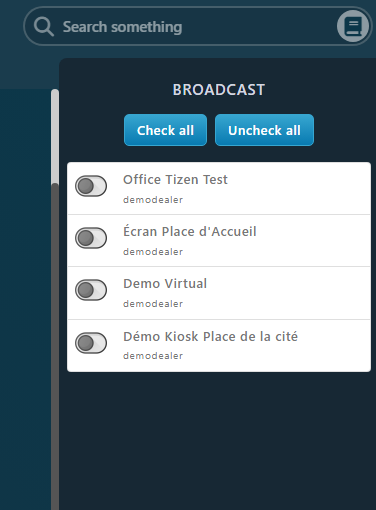Select the Écran Place d'Accueil name
This screenshot has height=510, width=376.
(x=190, y=231)
